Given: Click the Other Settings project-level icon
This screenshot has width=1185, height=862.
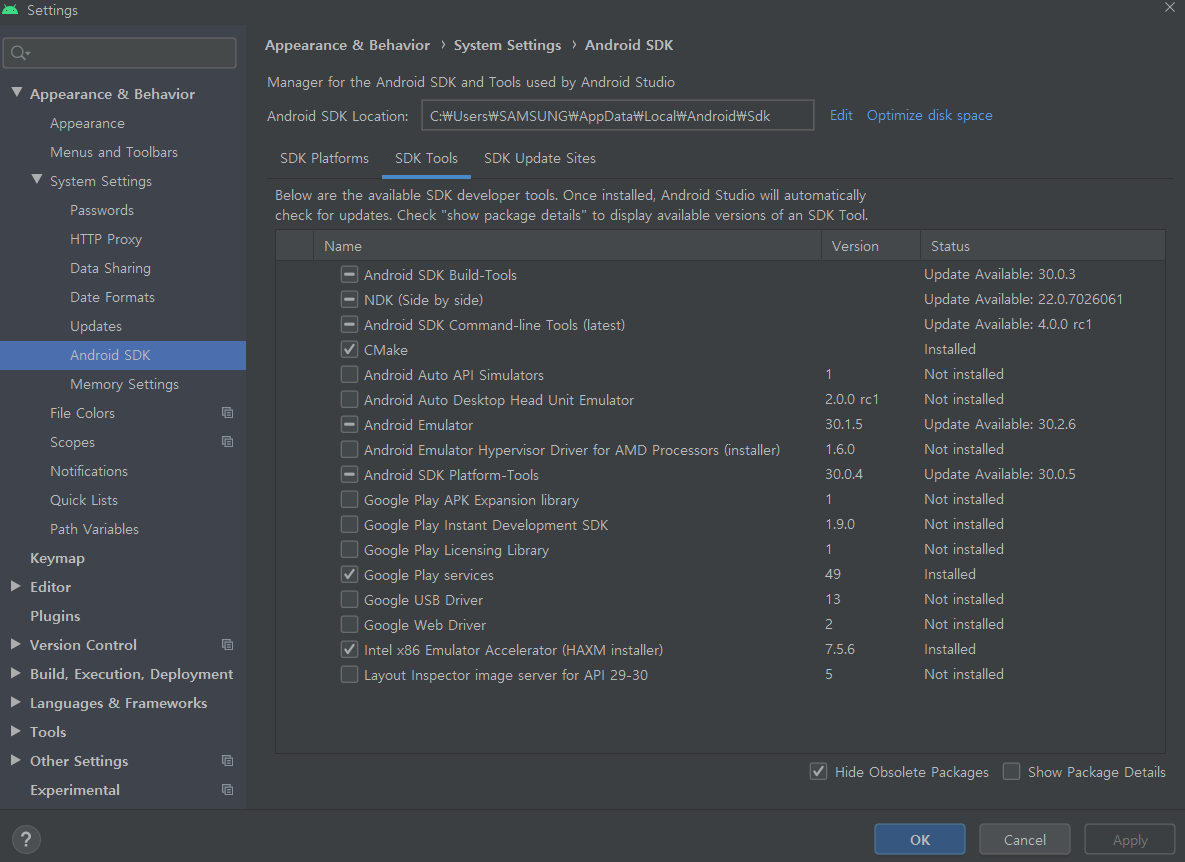Looking at the screenshot, I should (x=227, y=760).
